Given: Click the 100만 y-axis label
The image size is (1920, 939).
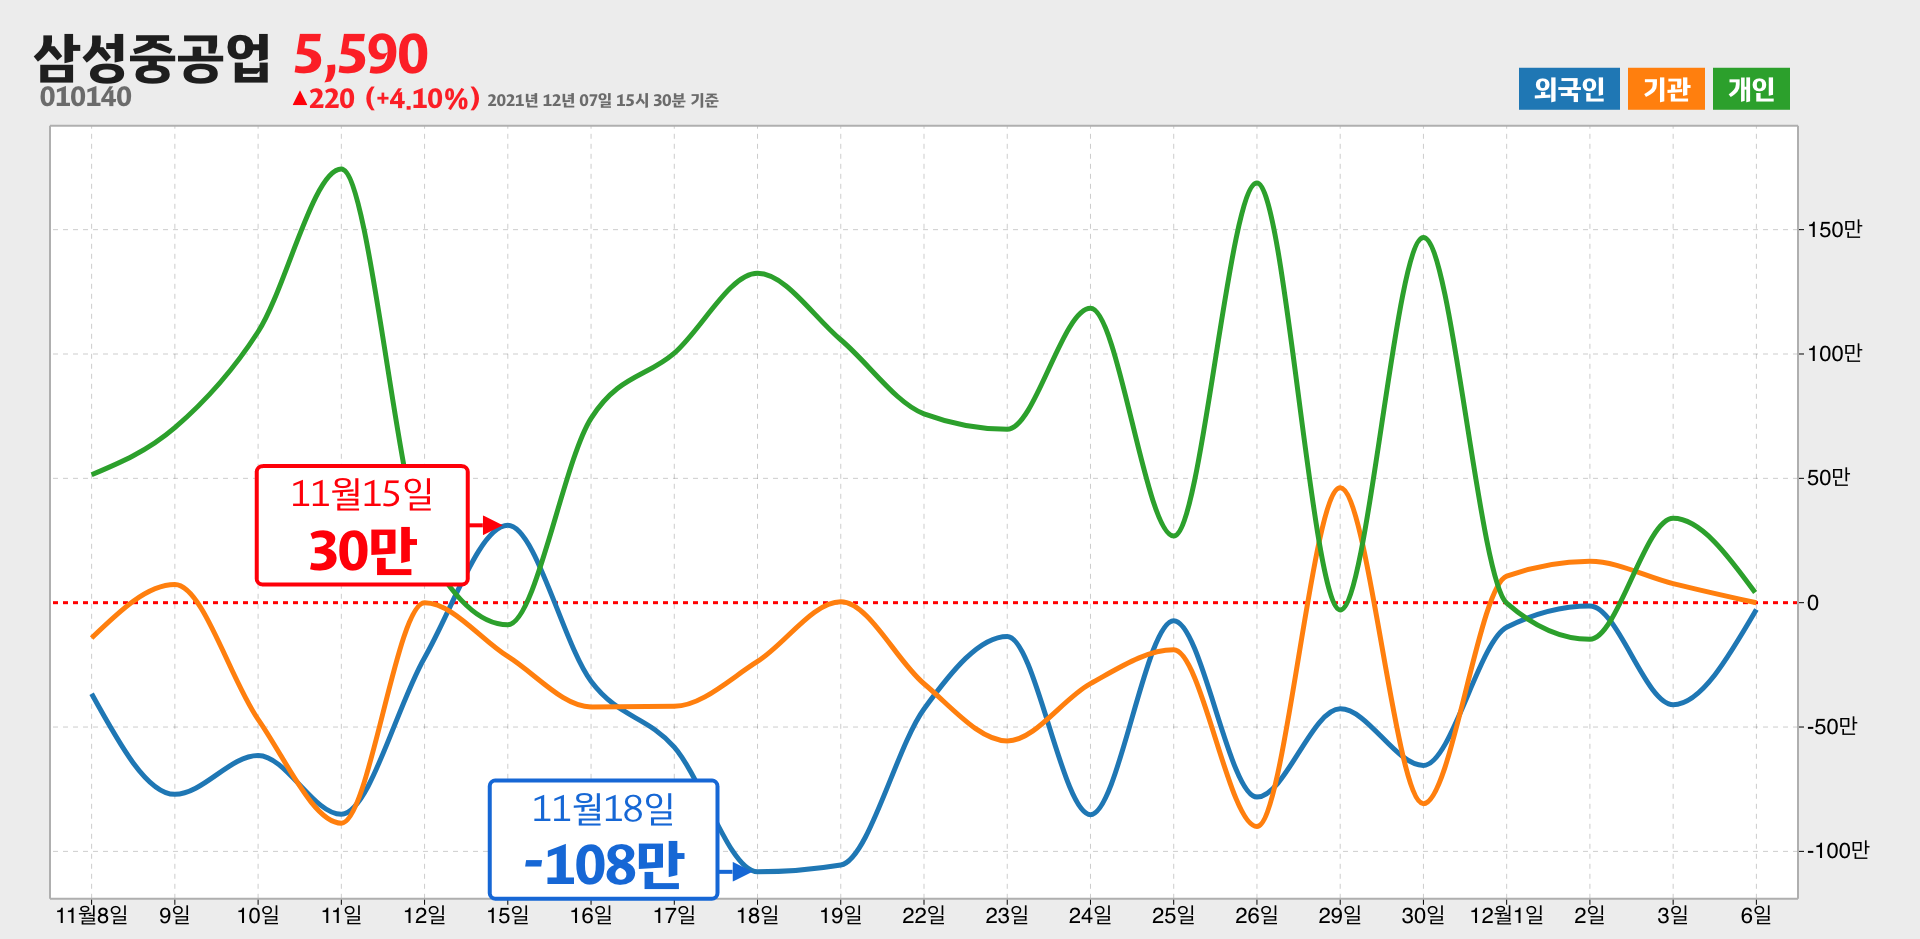Looking at the screenshot, I should pos(1834,353).
